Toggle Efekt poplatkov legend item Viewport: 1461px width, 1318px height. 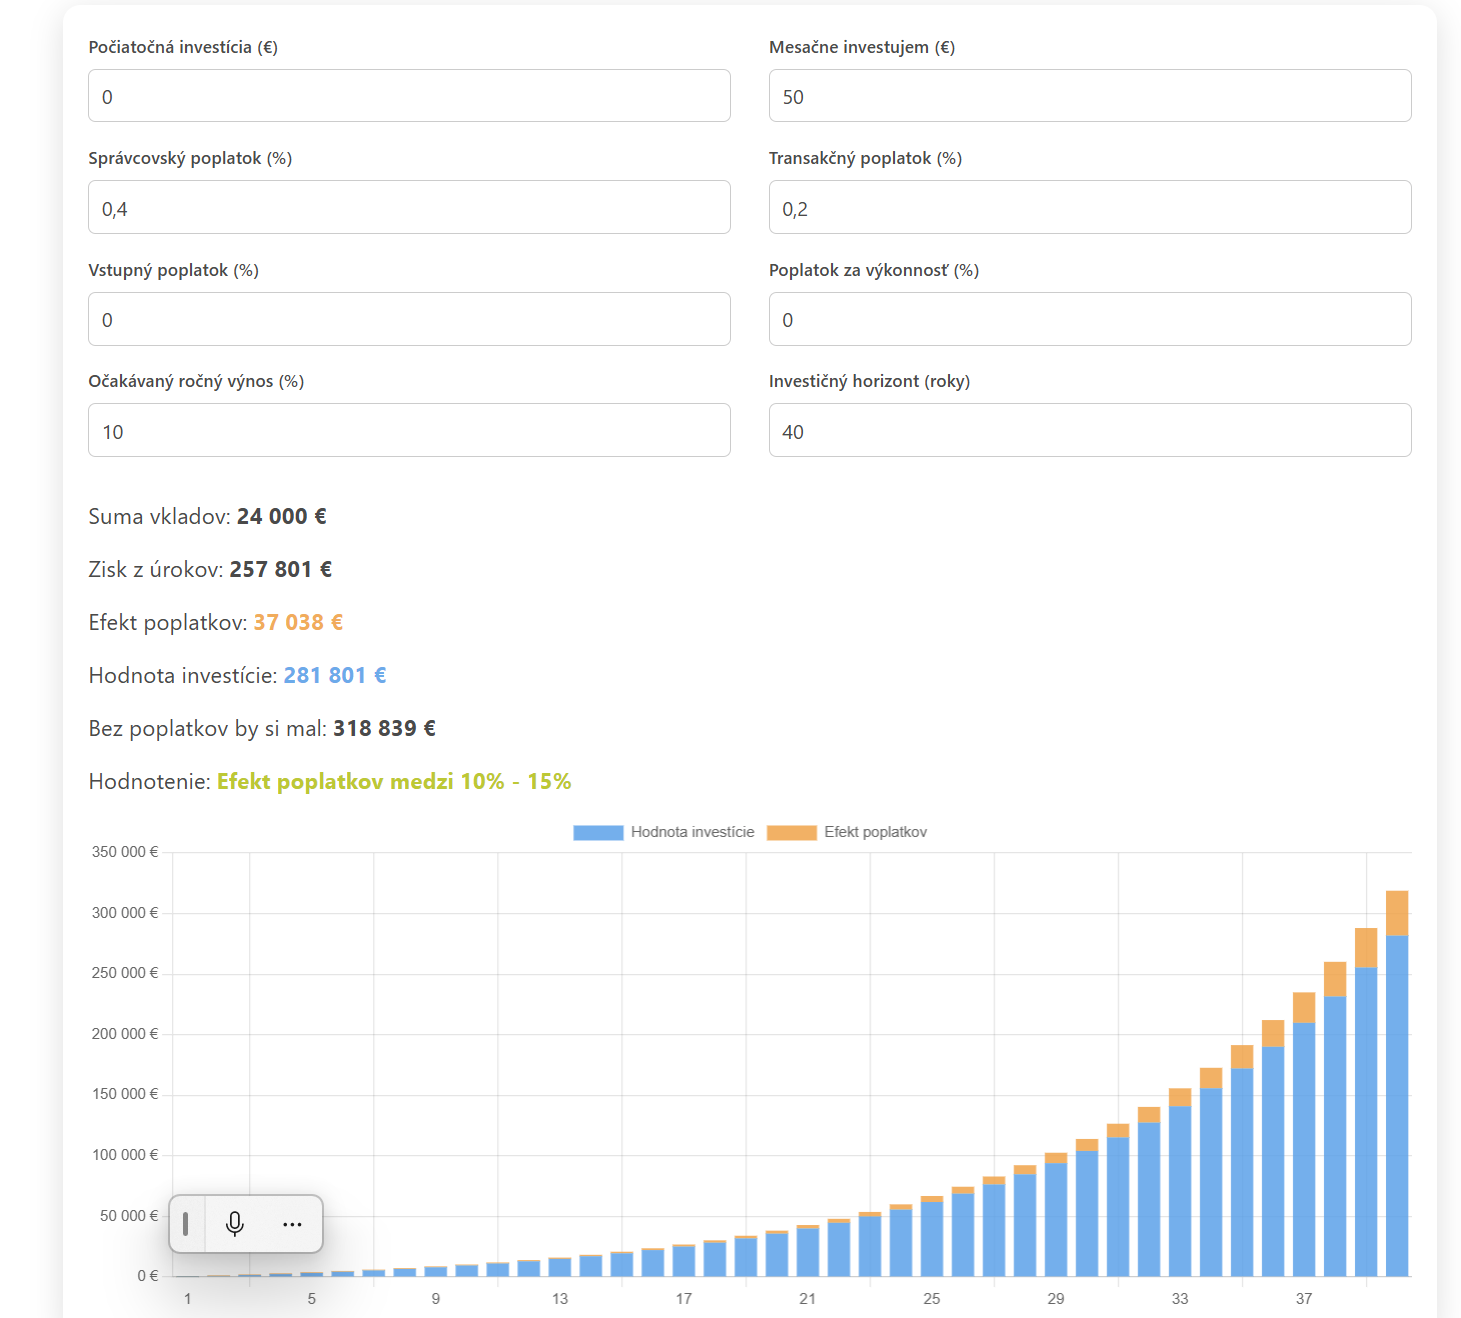847,832
